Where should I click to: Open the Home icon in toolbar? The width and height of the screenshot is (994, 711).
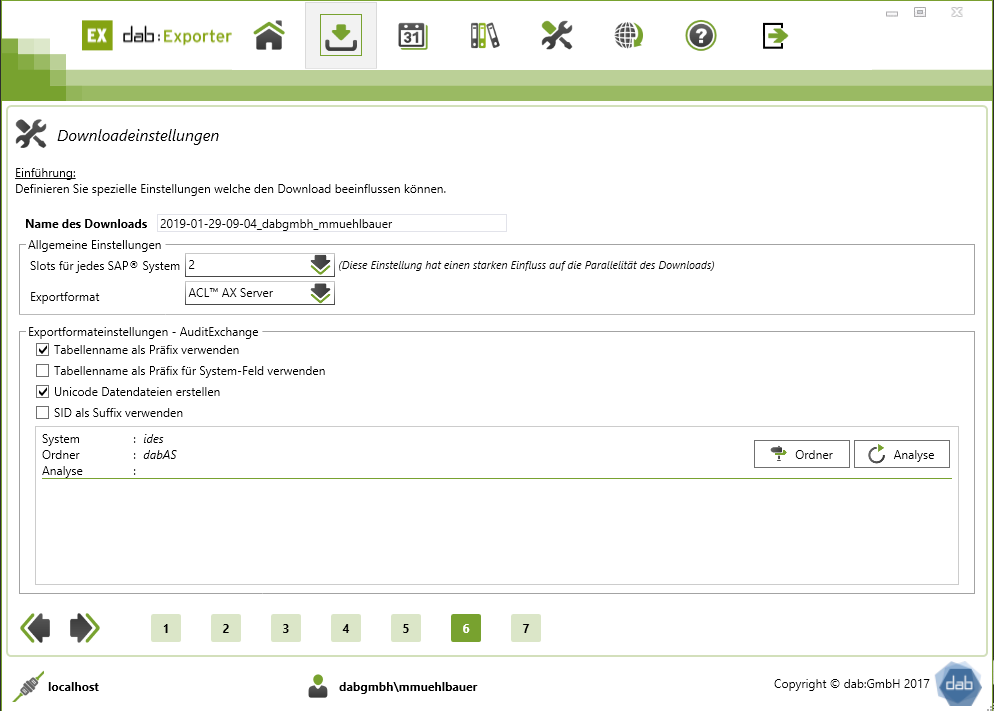(x=269, y=35)
